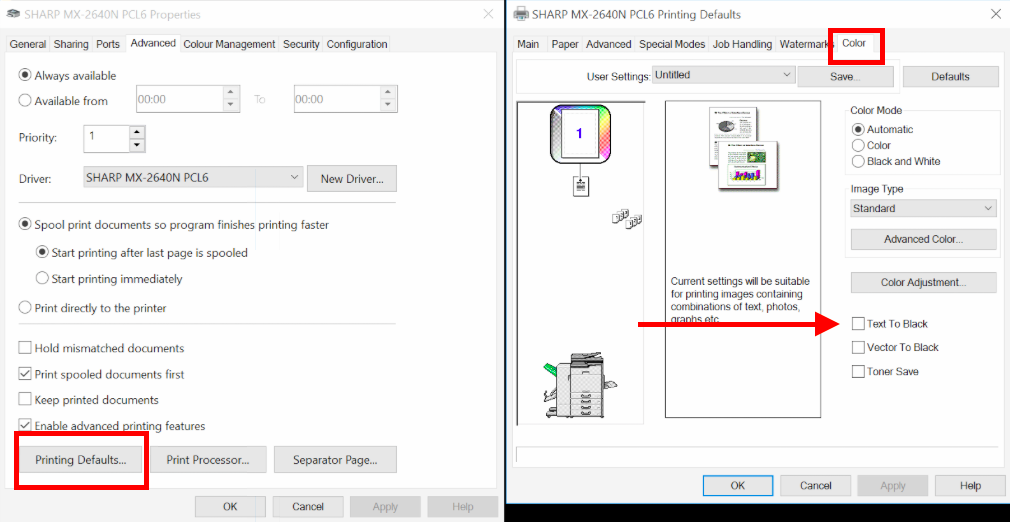Click the Save... button for user settings

[845, 77]
